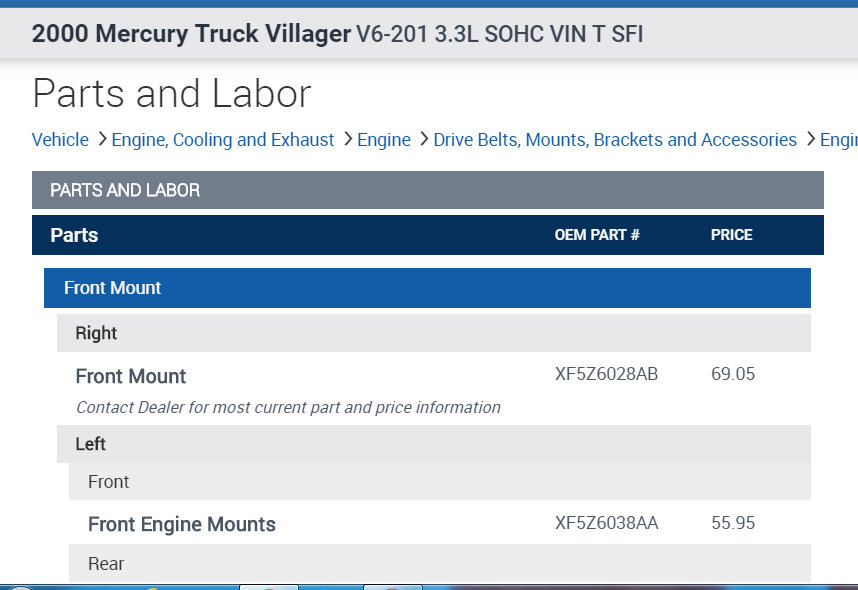
Task: Click the Front Engine Mounts part name
Action: coord(182,524)
